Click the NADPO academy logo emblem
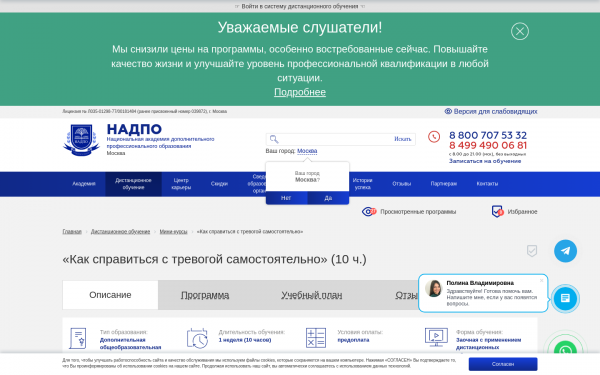 [x=82, y=140]
